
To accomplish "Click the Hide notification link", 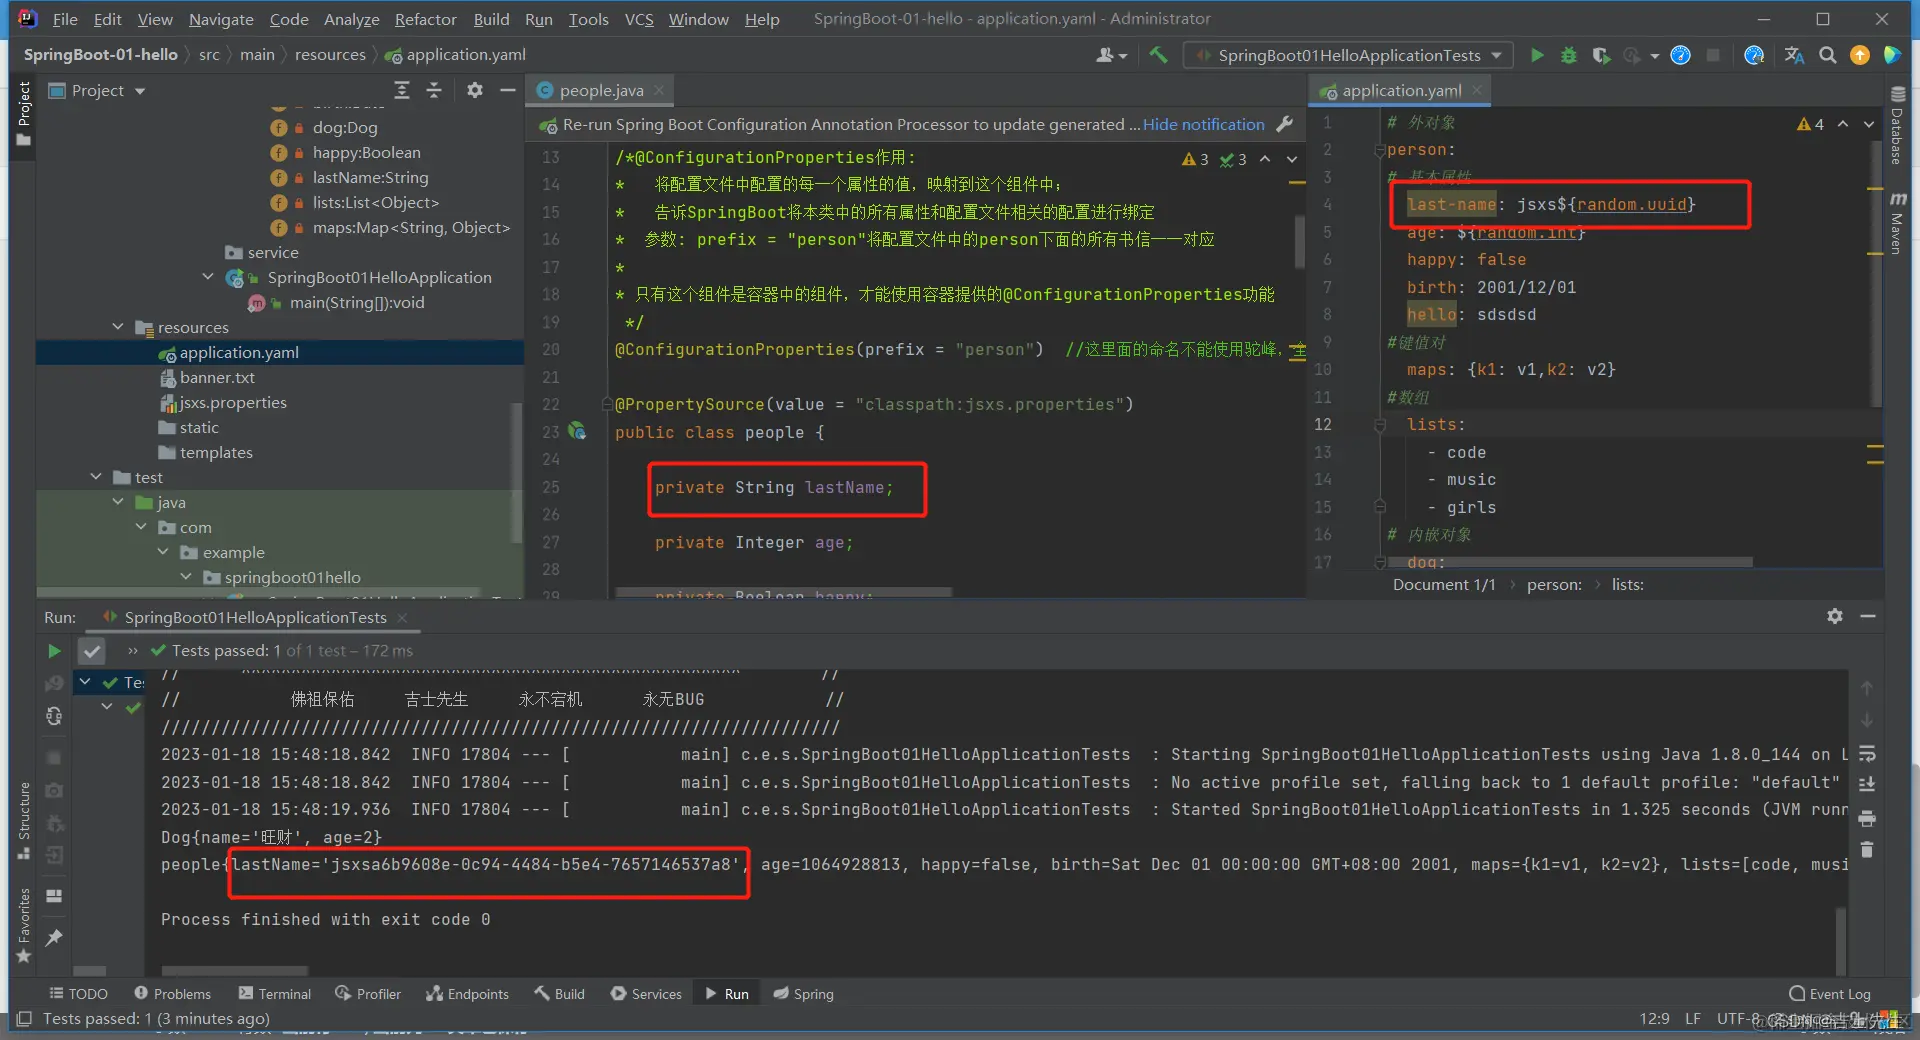I will [x=1203, y=125].
